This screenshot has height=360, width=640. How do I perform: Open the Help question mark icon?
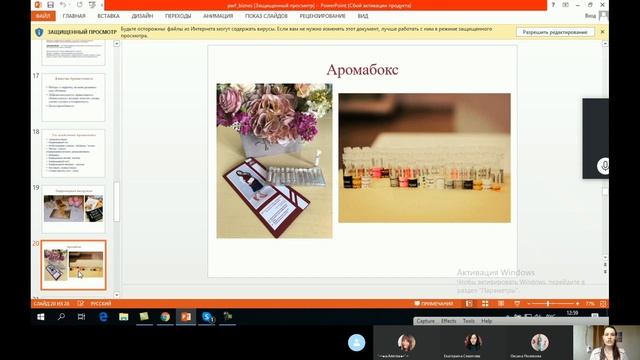pos(553,5)
